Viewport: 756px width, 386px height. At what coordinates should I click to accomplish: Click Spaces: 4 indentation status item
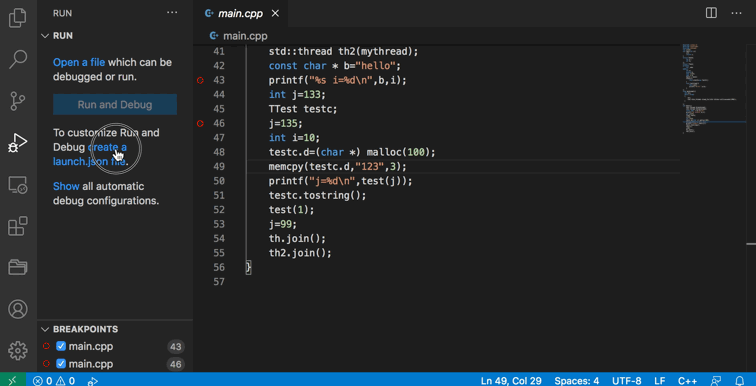pos(577,381)
